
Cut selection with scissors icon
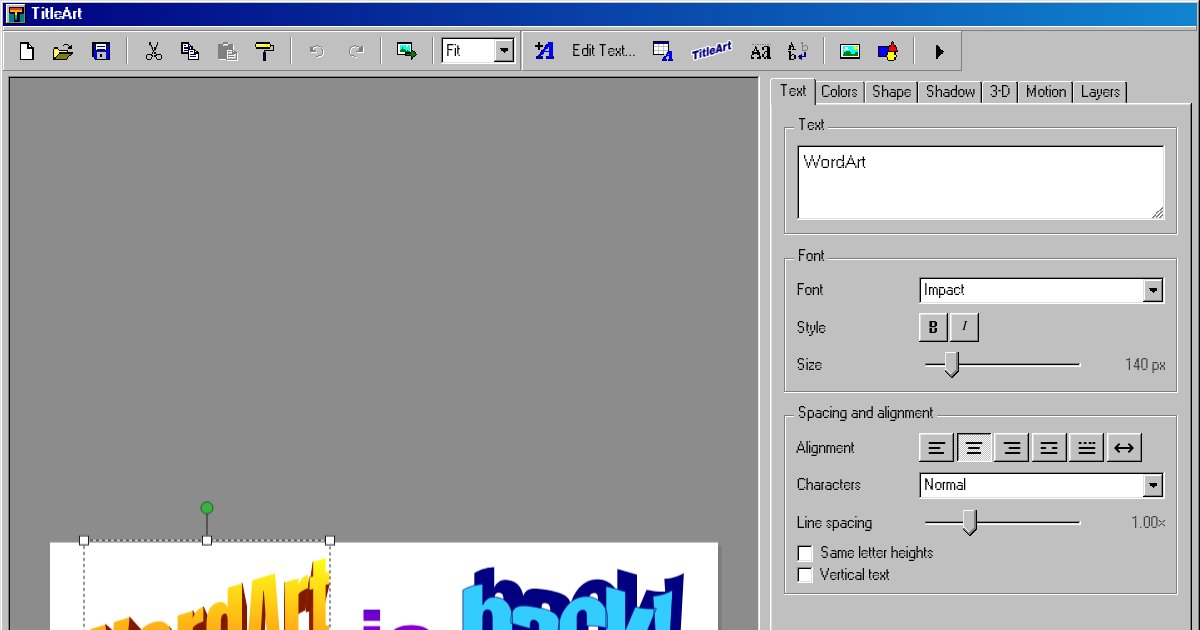tap(153, 51)
